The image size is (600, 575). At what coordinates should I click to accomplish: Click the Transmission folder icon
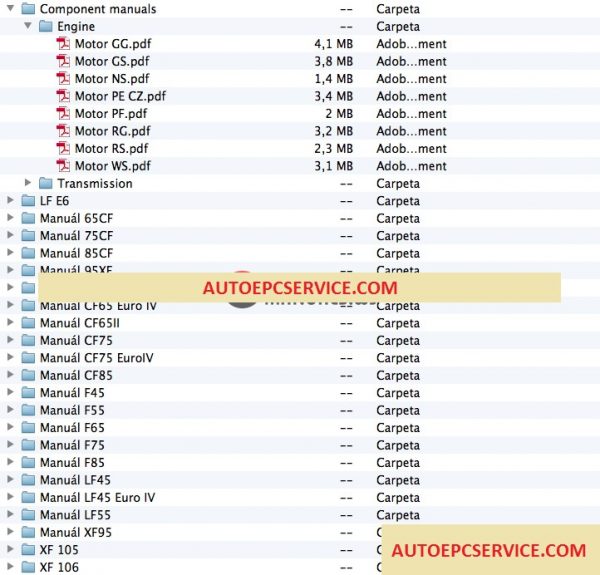pos(46,183)
